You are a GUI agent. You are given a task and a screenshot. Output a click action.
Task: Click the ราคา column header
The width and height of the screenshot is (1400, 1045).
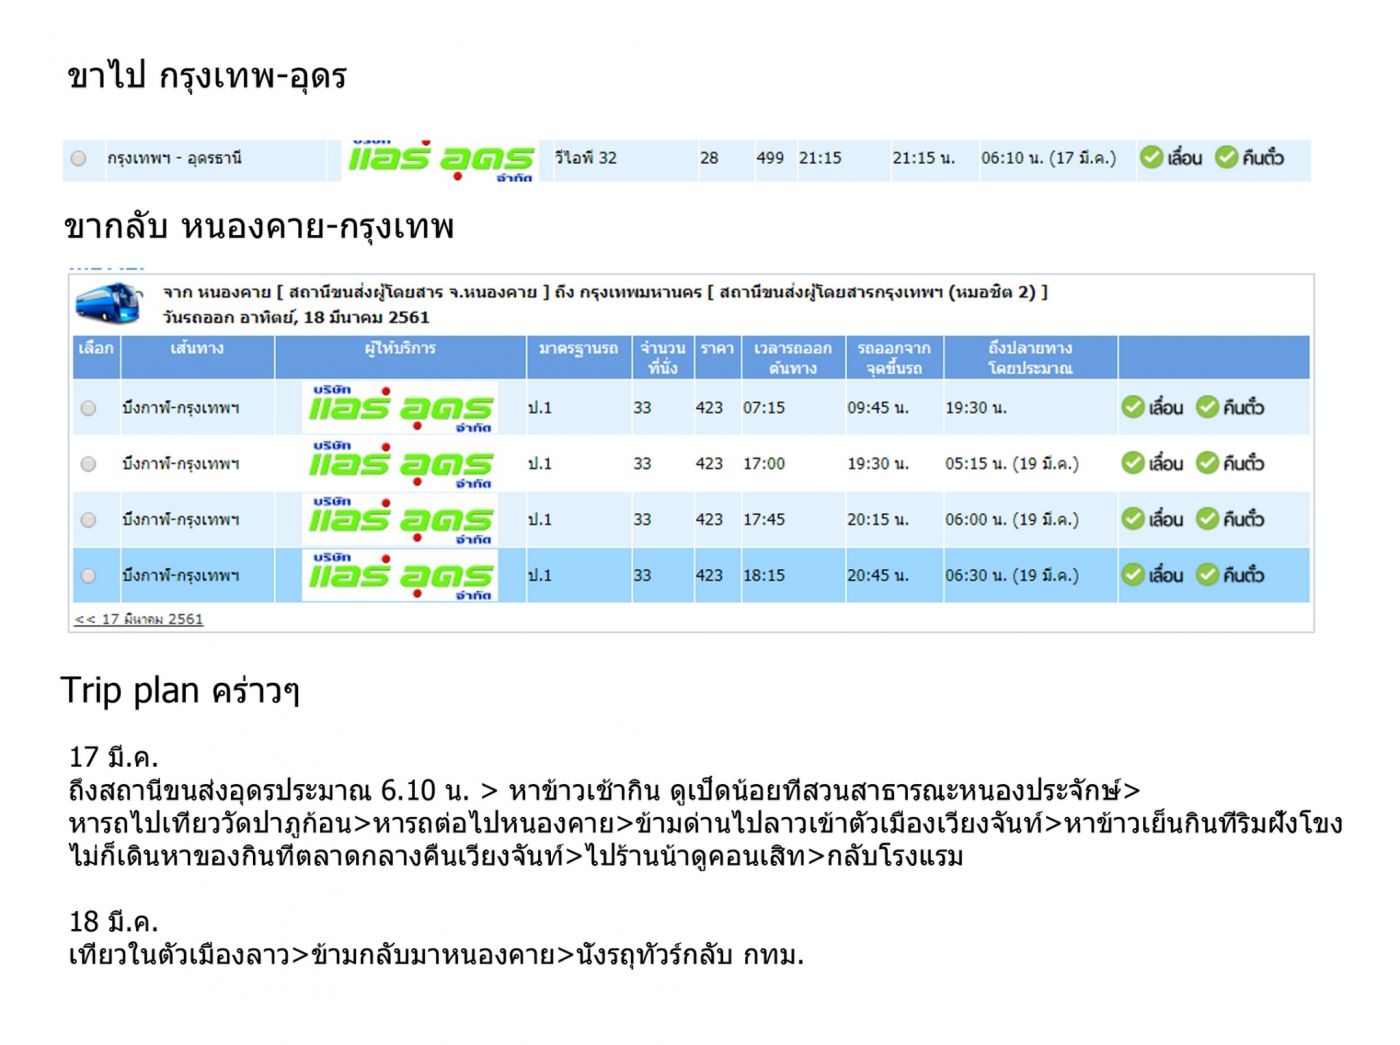click(717, 349)
